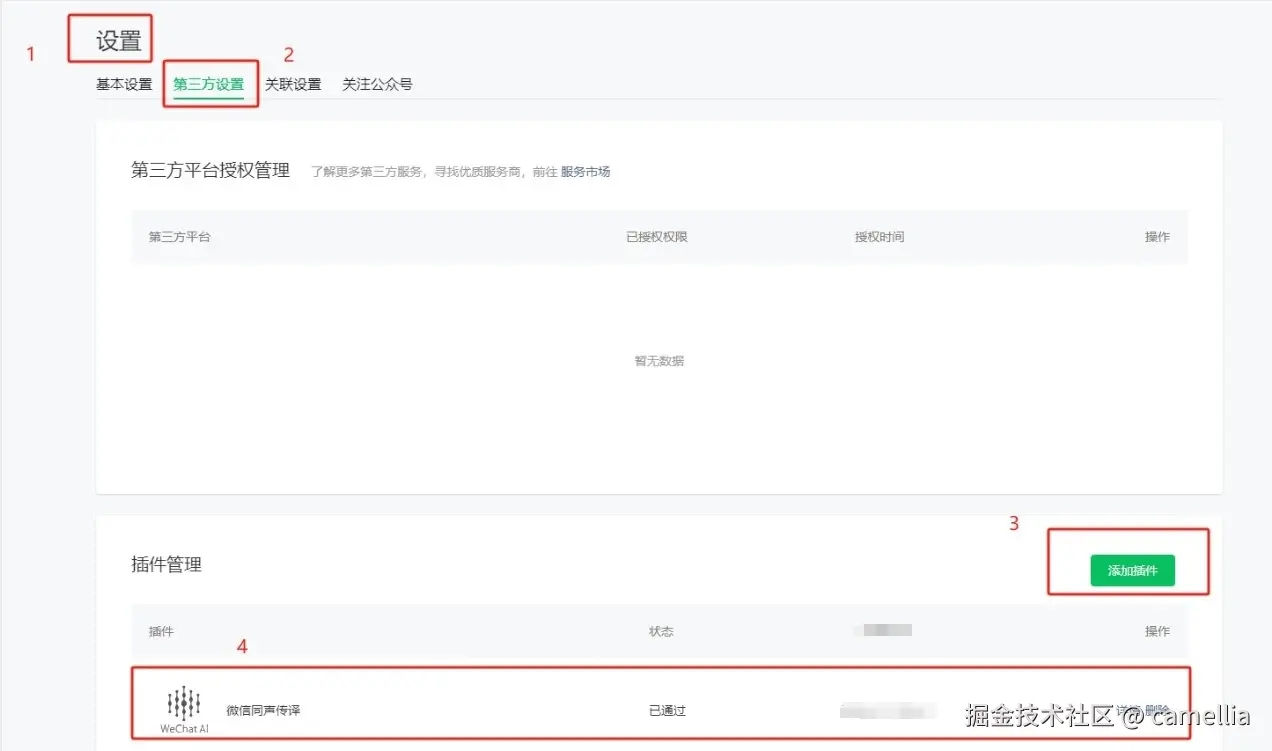Click the 第三方平台 column header
Viewport: 1272px width, 751px height.
click(180, 237)
